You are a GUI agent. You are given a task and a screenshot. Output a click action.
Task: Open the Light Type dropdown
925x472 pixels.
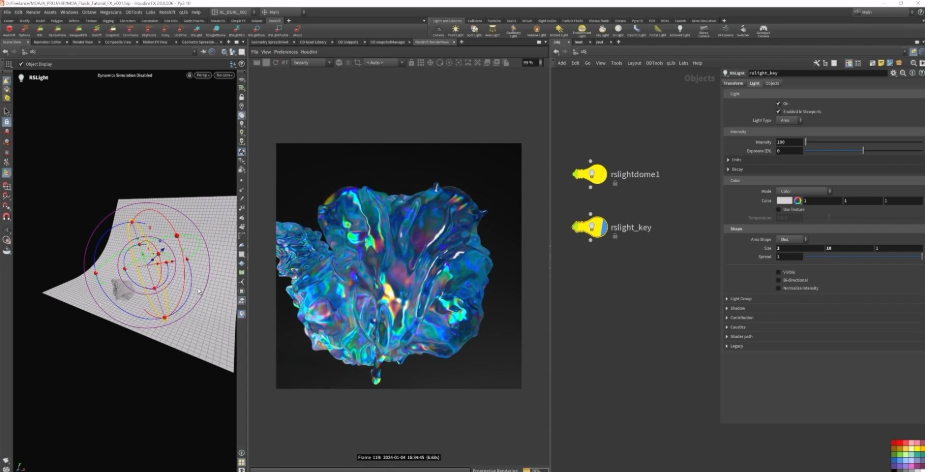pos(787,119)
